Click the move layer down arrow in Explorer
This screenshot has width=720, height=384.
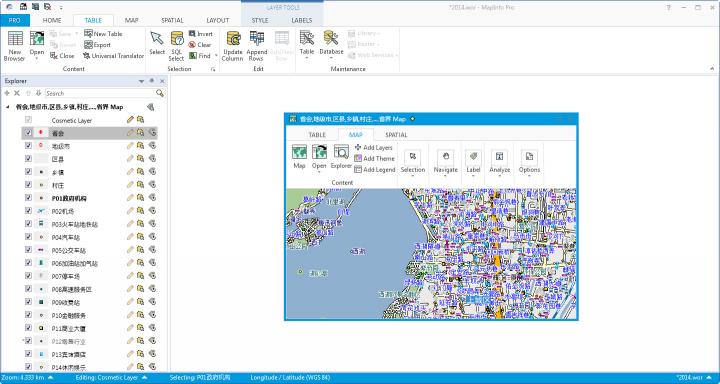pos(38,93)
